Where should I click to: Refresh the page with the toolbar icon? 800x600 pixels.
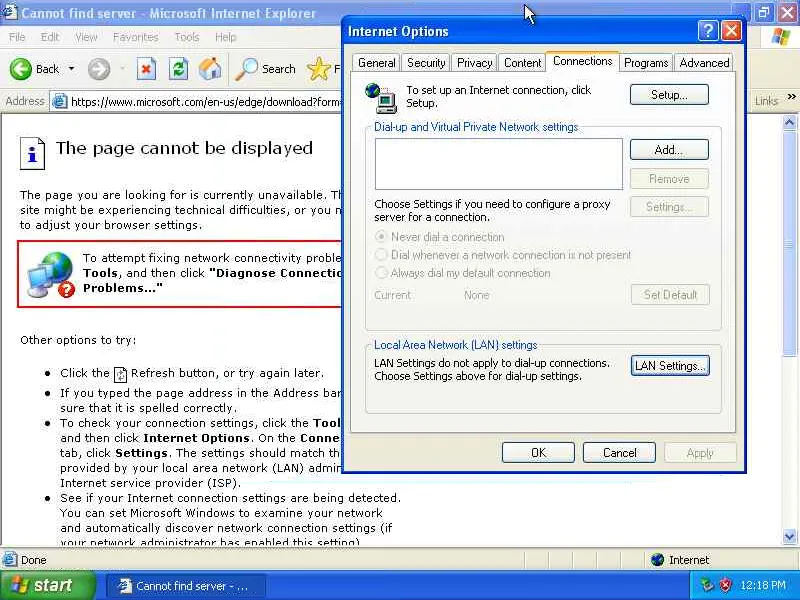coord(179,69)
